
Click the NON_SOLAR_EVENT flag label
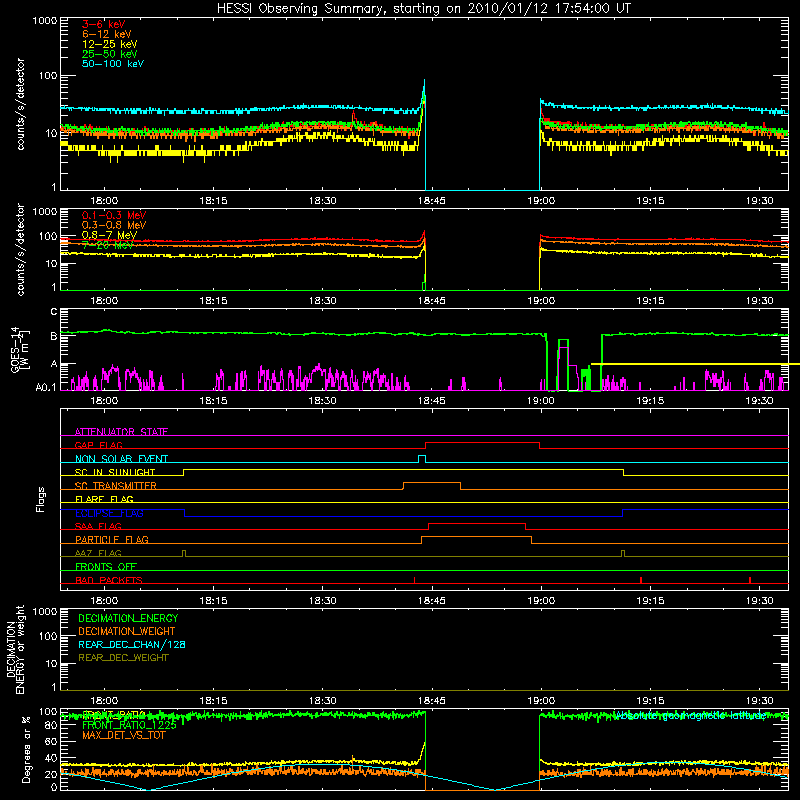tap(121, 459)
